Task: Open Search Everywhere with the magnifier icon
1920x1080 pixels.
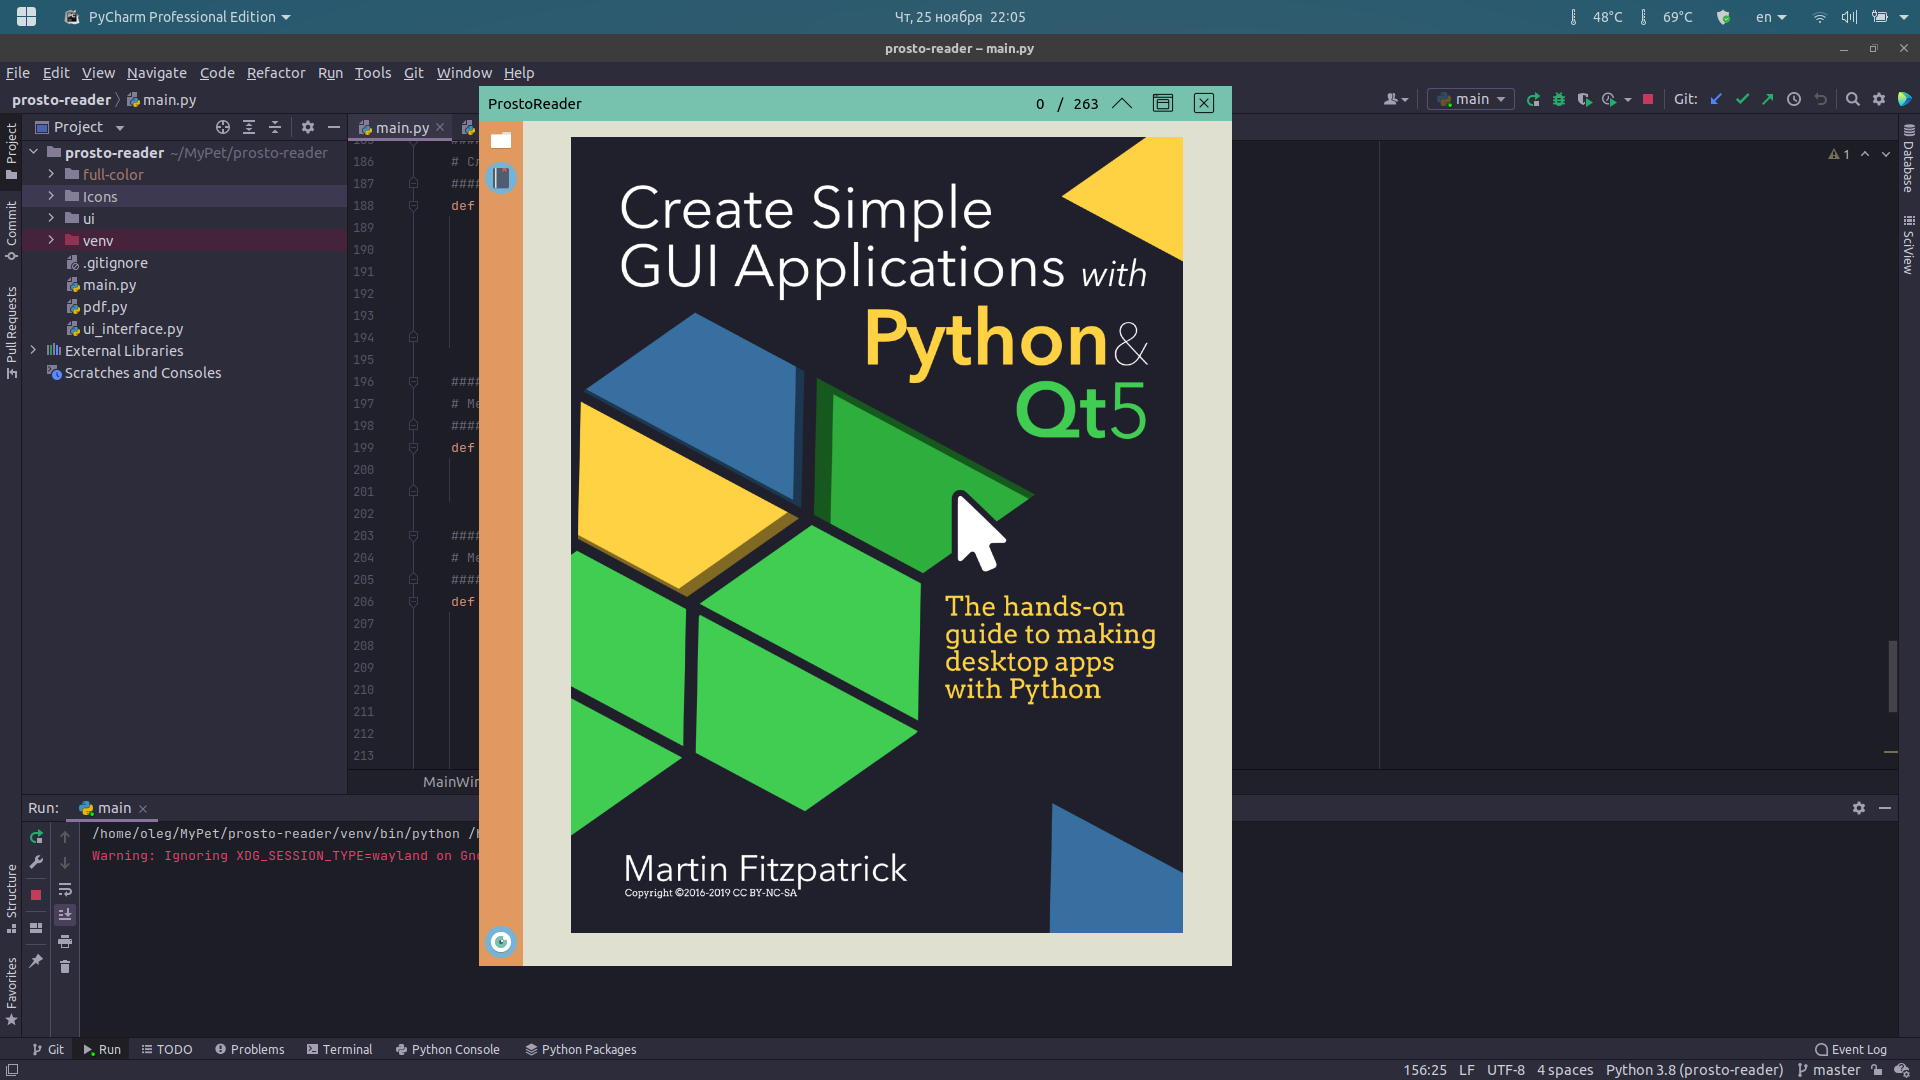Action: coord(1853,100)
